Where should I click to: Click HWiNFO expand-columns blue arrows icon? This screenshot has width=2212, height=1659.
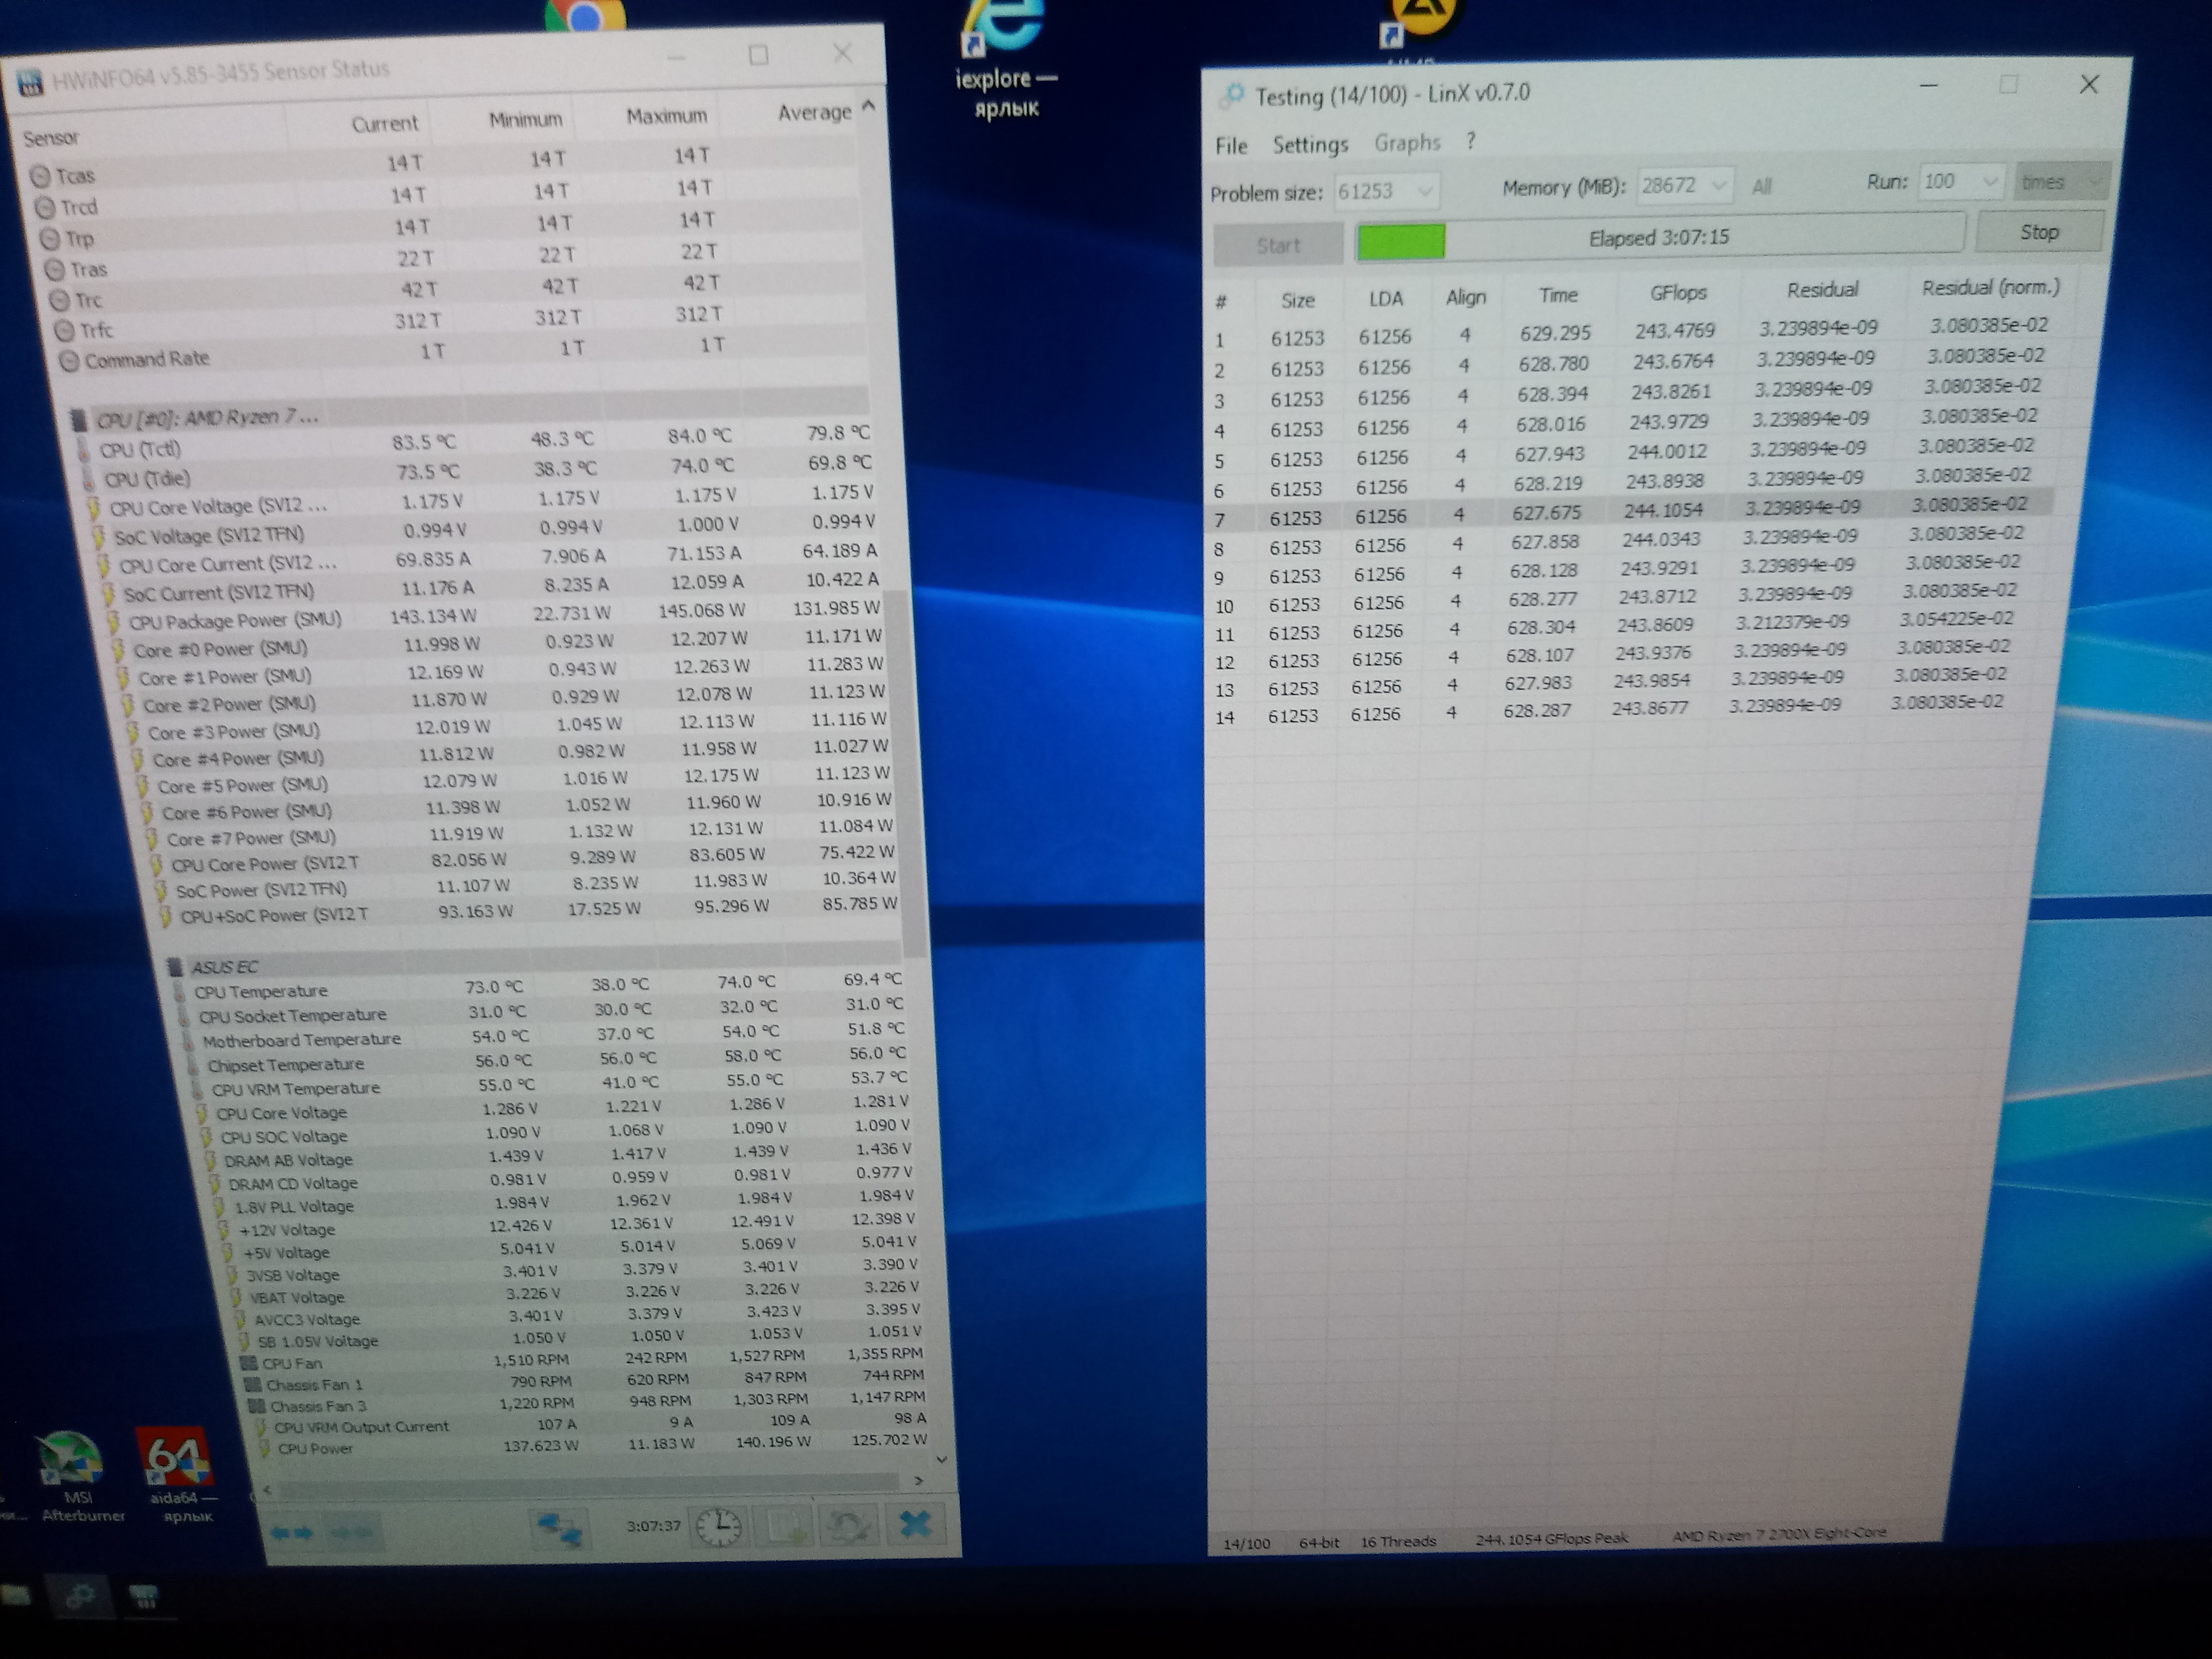pos(292,1532)
